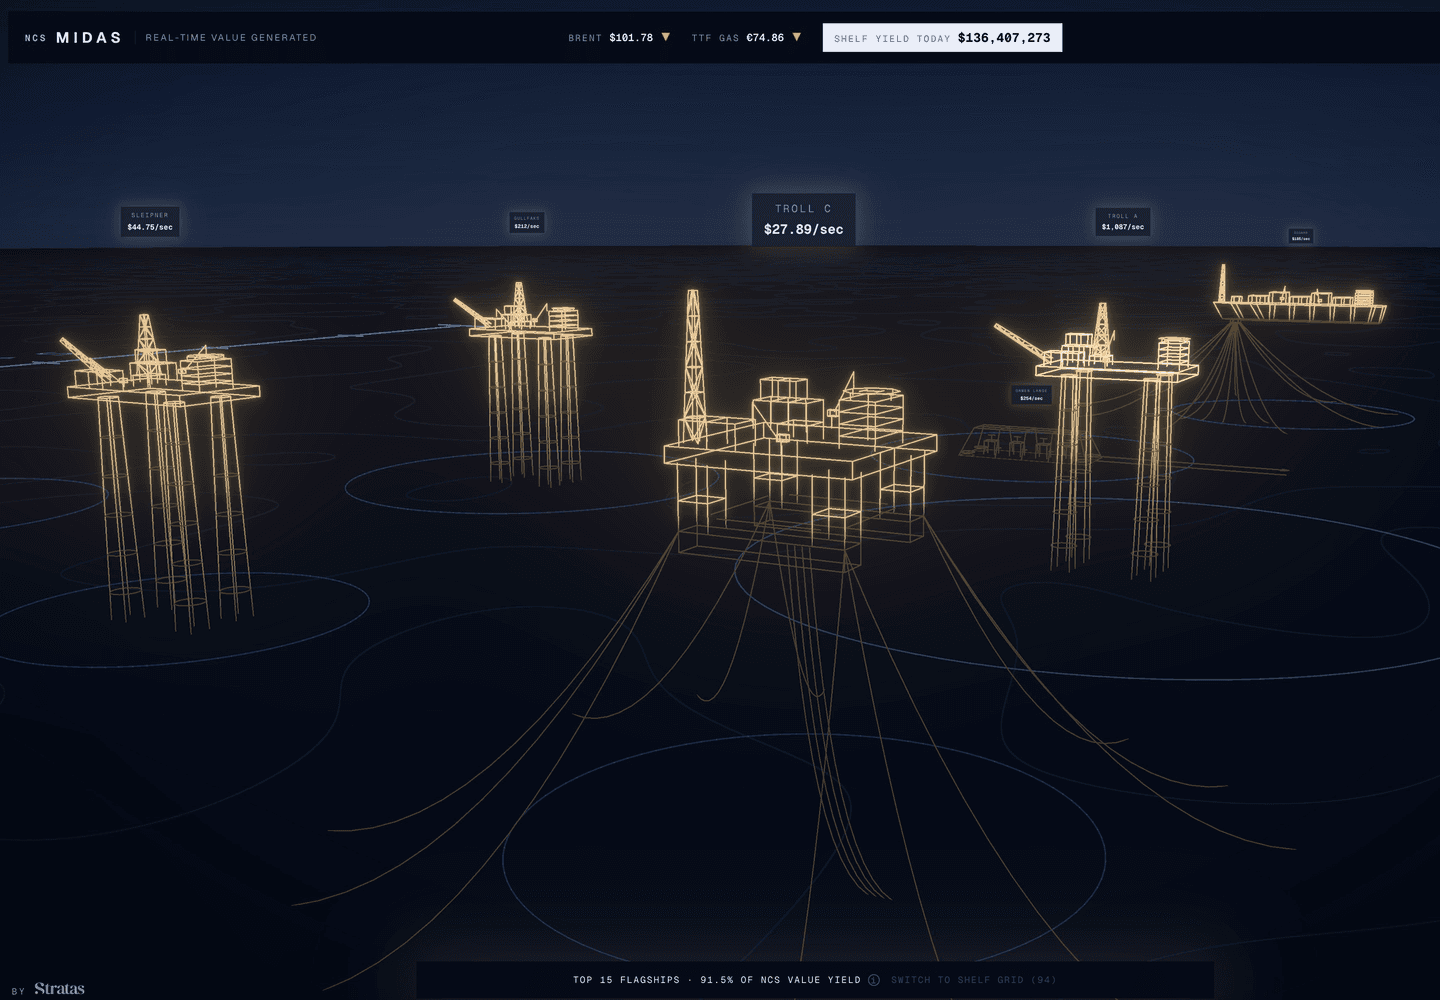The width and height of the screenshot is (1440, 1000).
Task: Open the Troll A $1,087/sec label
Action: click(x=1123, y=221)
